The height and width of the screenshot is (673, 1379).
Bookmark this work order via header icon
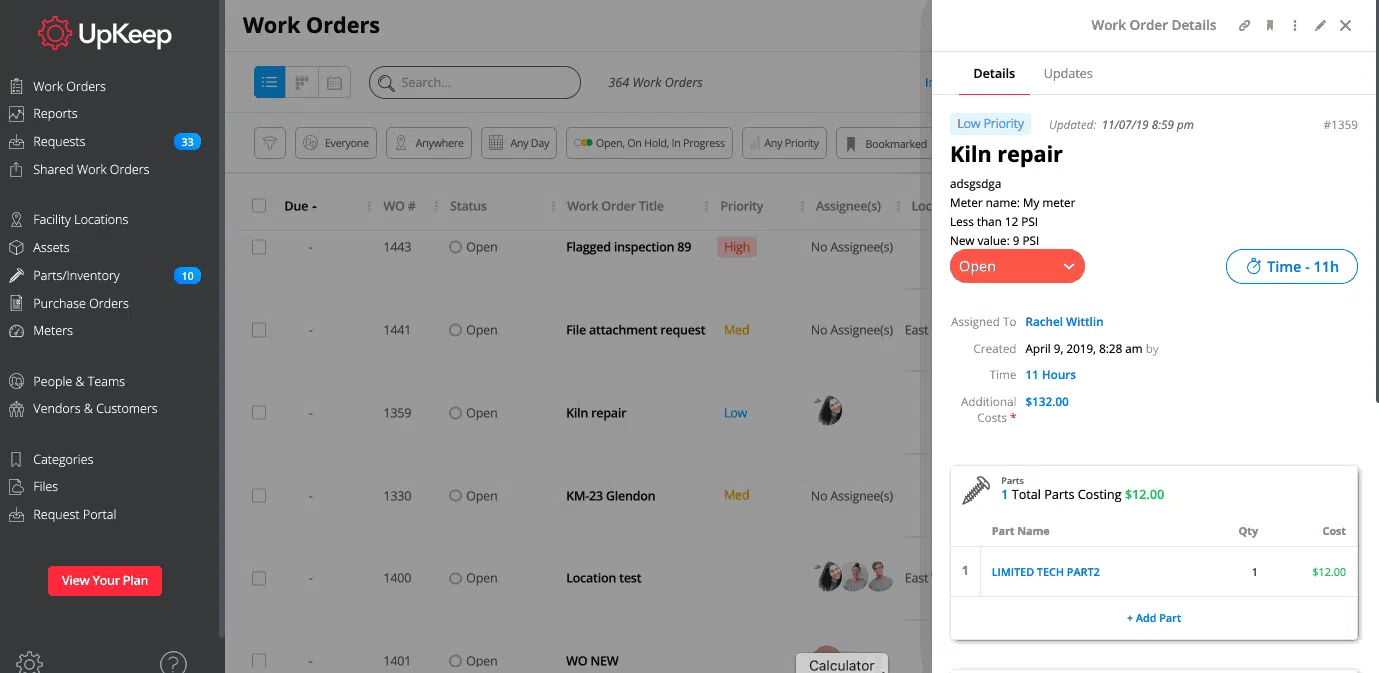point(1270,26)
